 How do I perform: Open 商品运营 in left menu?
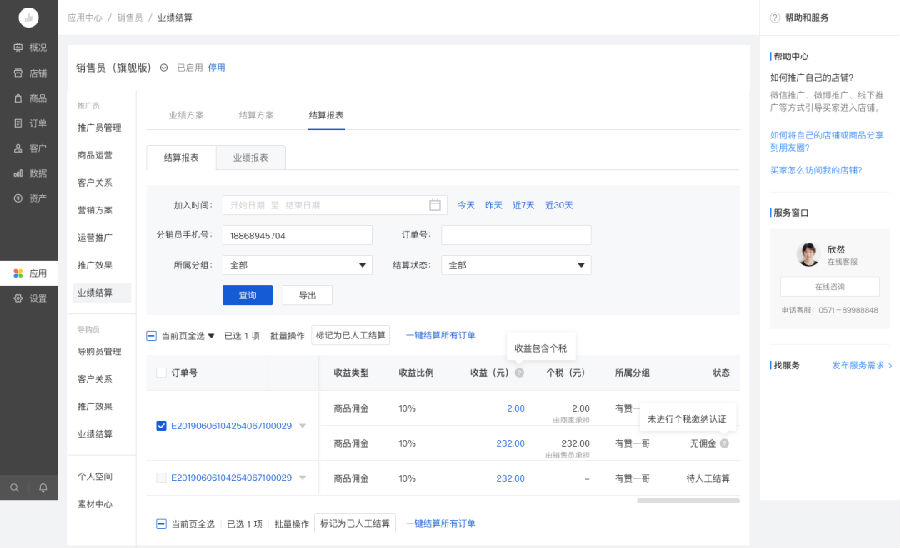tap(95, 155)
